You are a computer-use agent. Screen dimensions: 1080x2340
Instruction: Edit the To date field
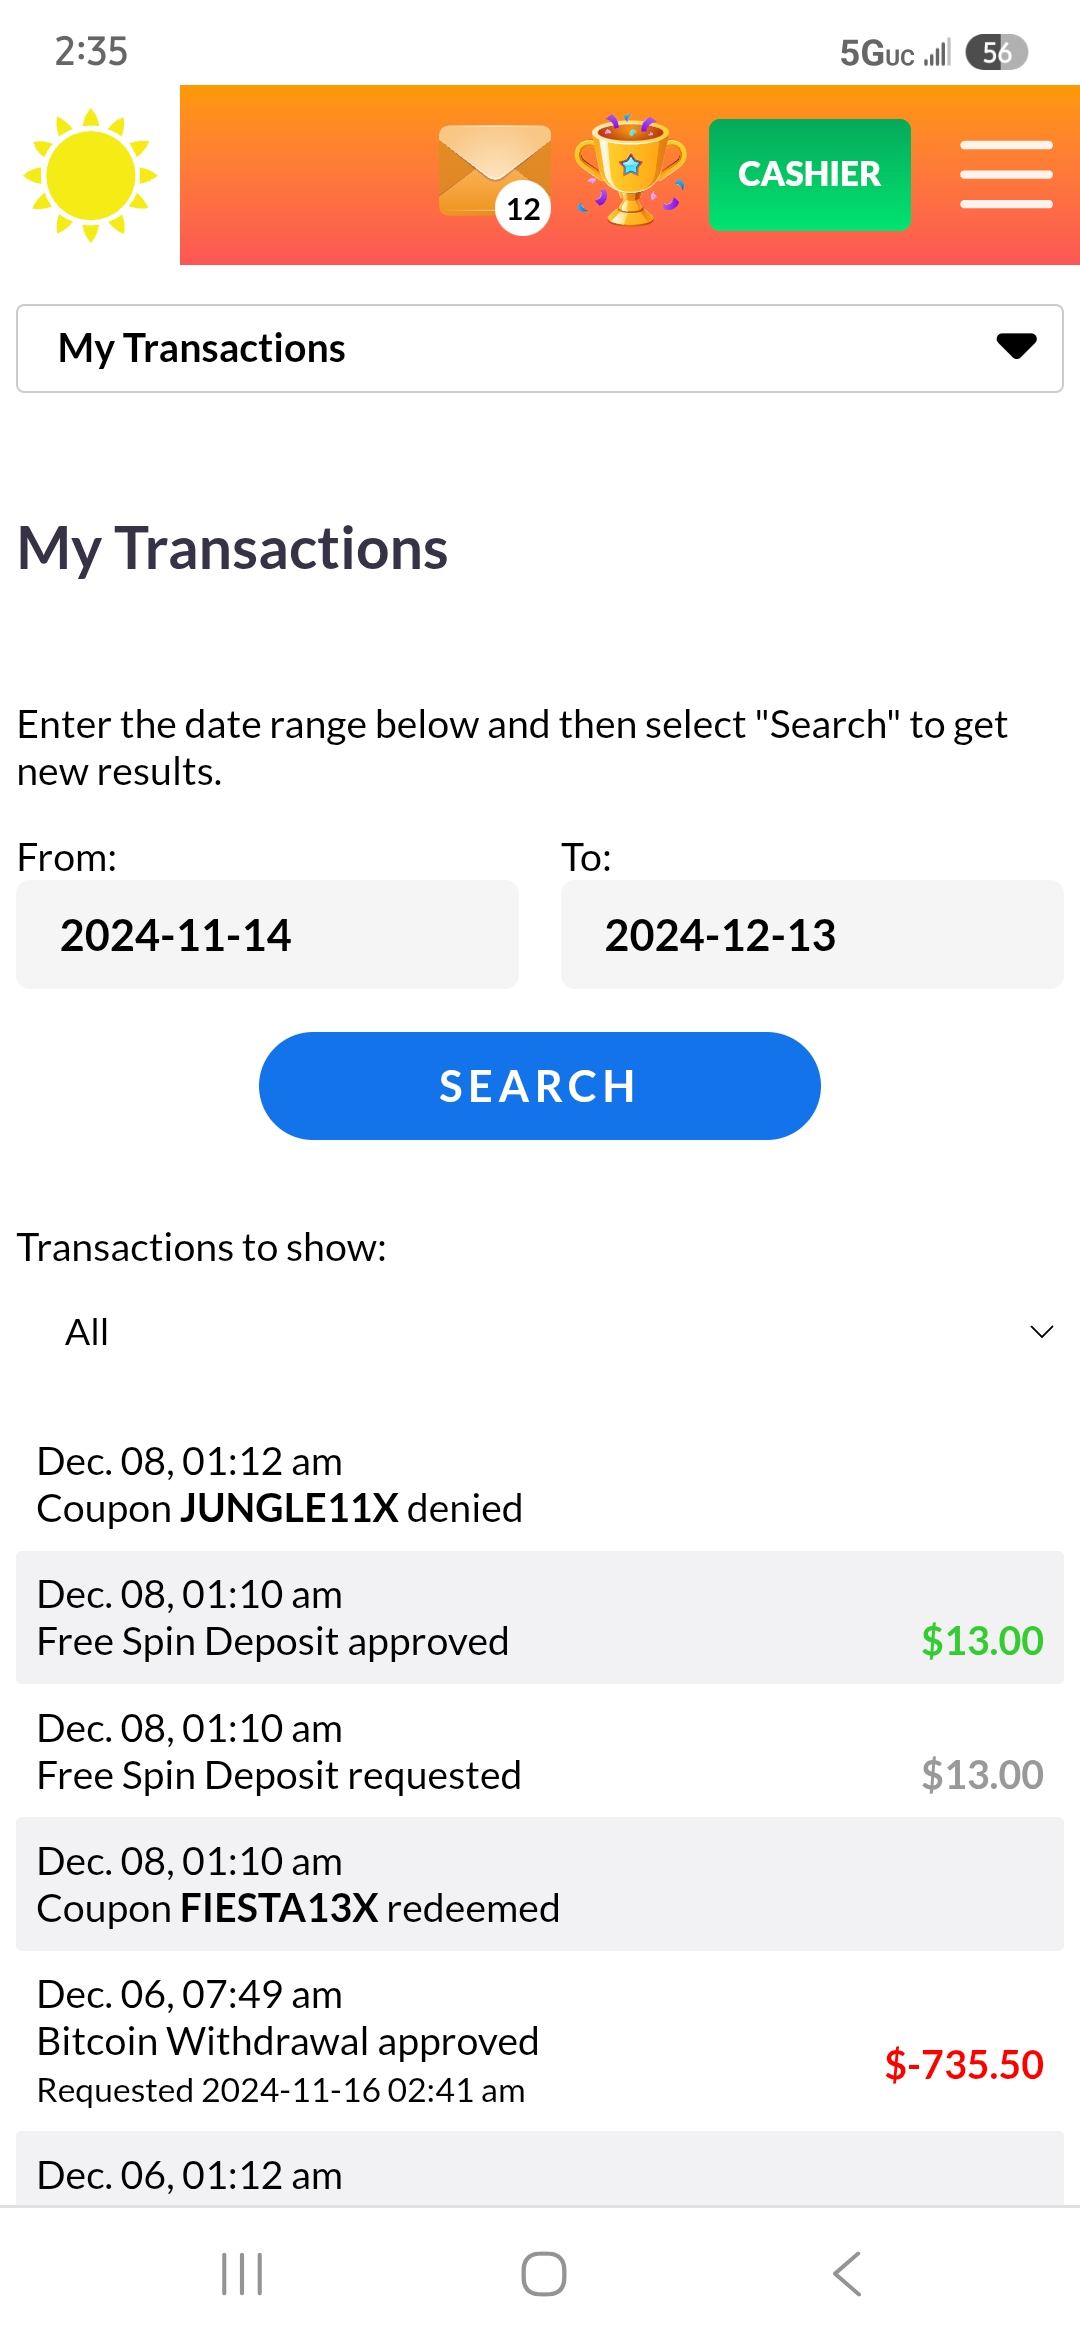tap(811, 935)
